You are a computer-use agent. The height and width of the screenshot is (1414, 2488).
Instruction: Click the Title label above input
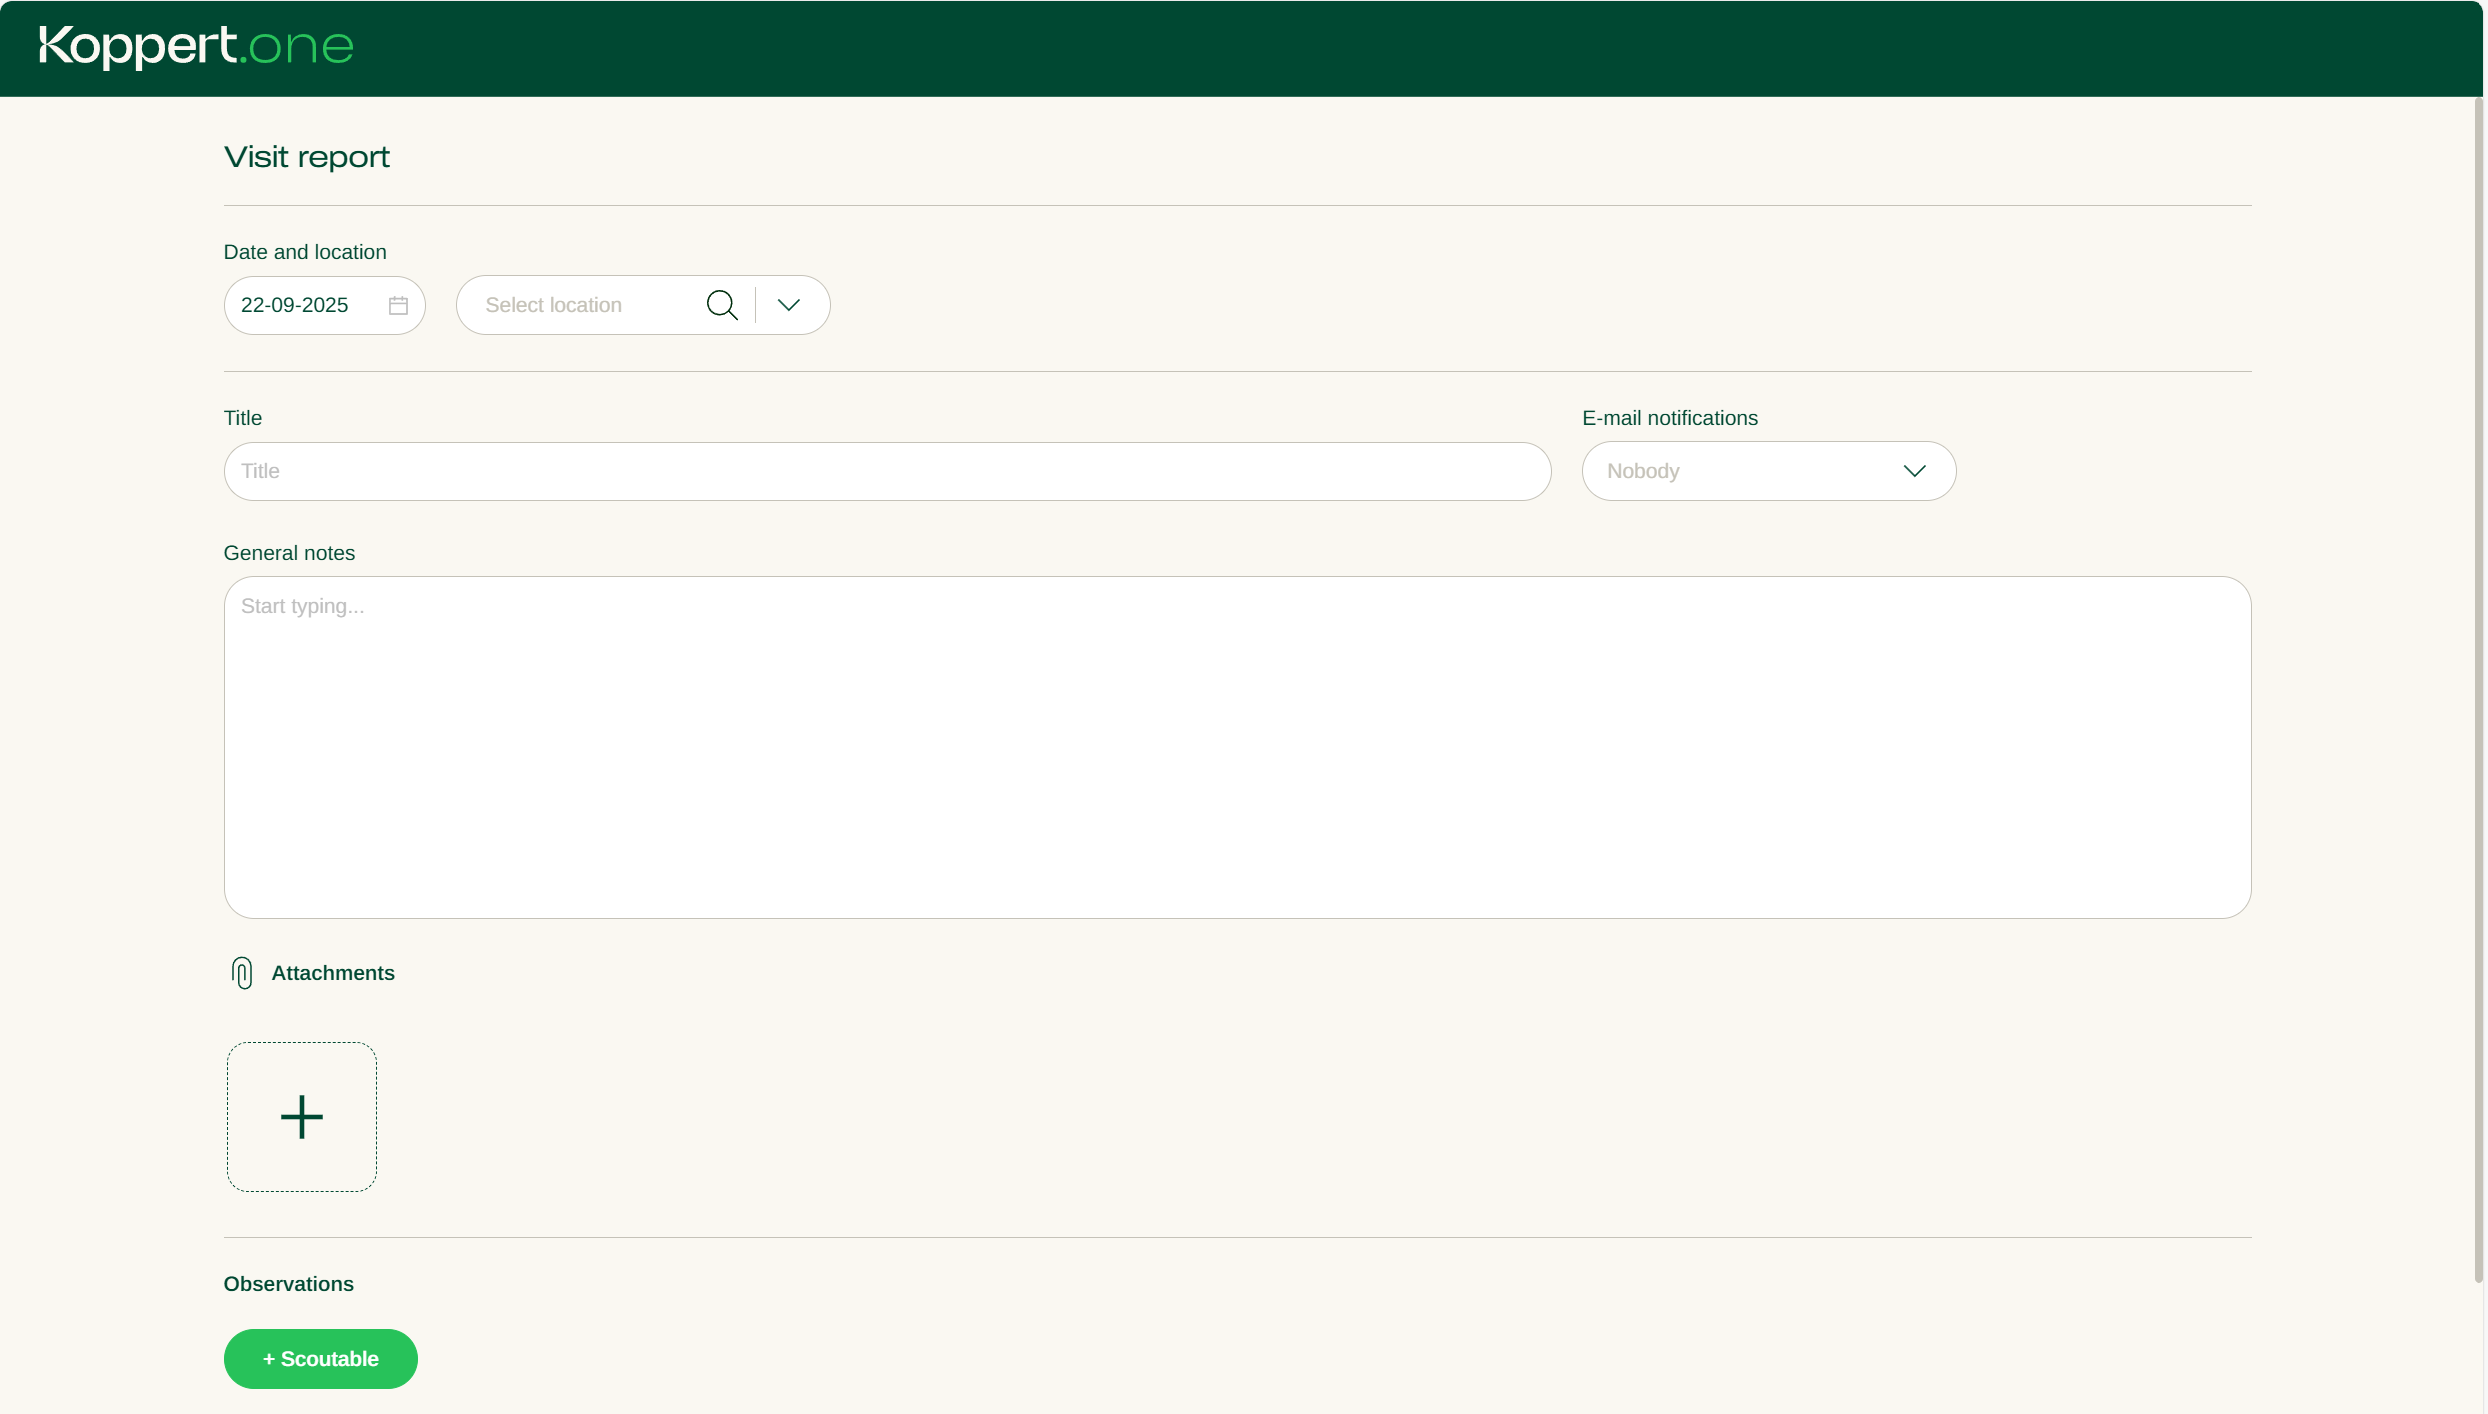pyautogui.click(x=243, y=418)
